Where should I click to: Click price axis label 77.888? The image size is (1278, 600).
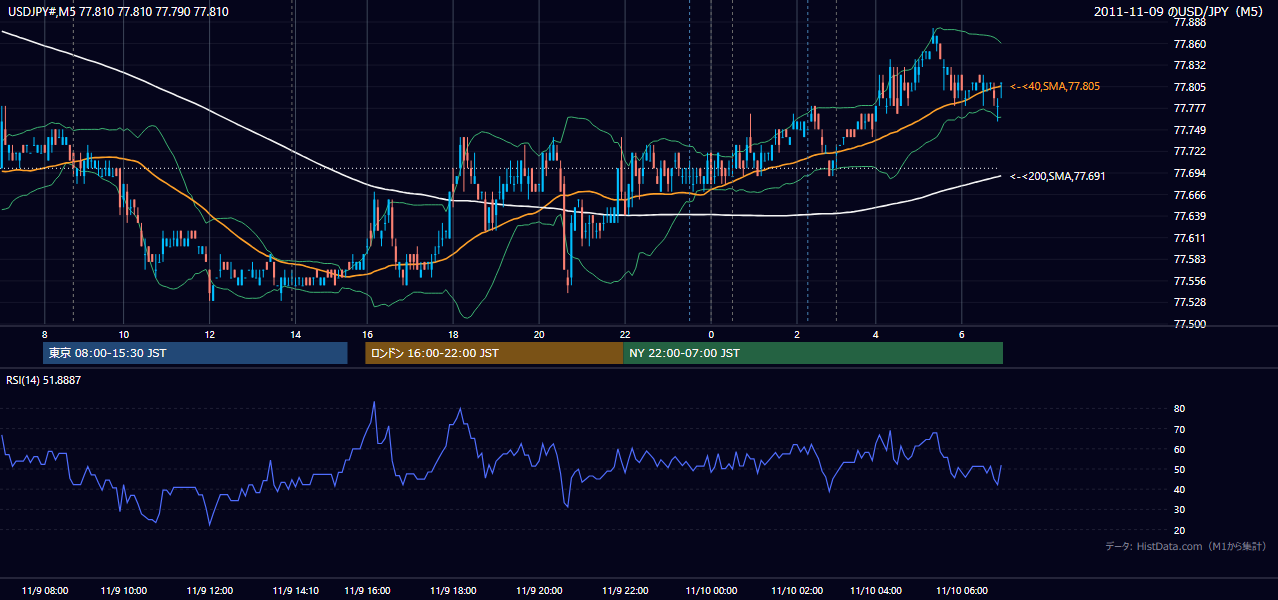pyautogui.click(x=1189, y=22)
